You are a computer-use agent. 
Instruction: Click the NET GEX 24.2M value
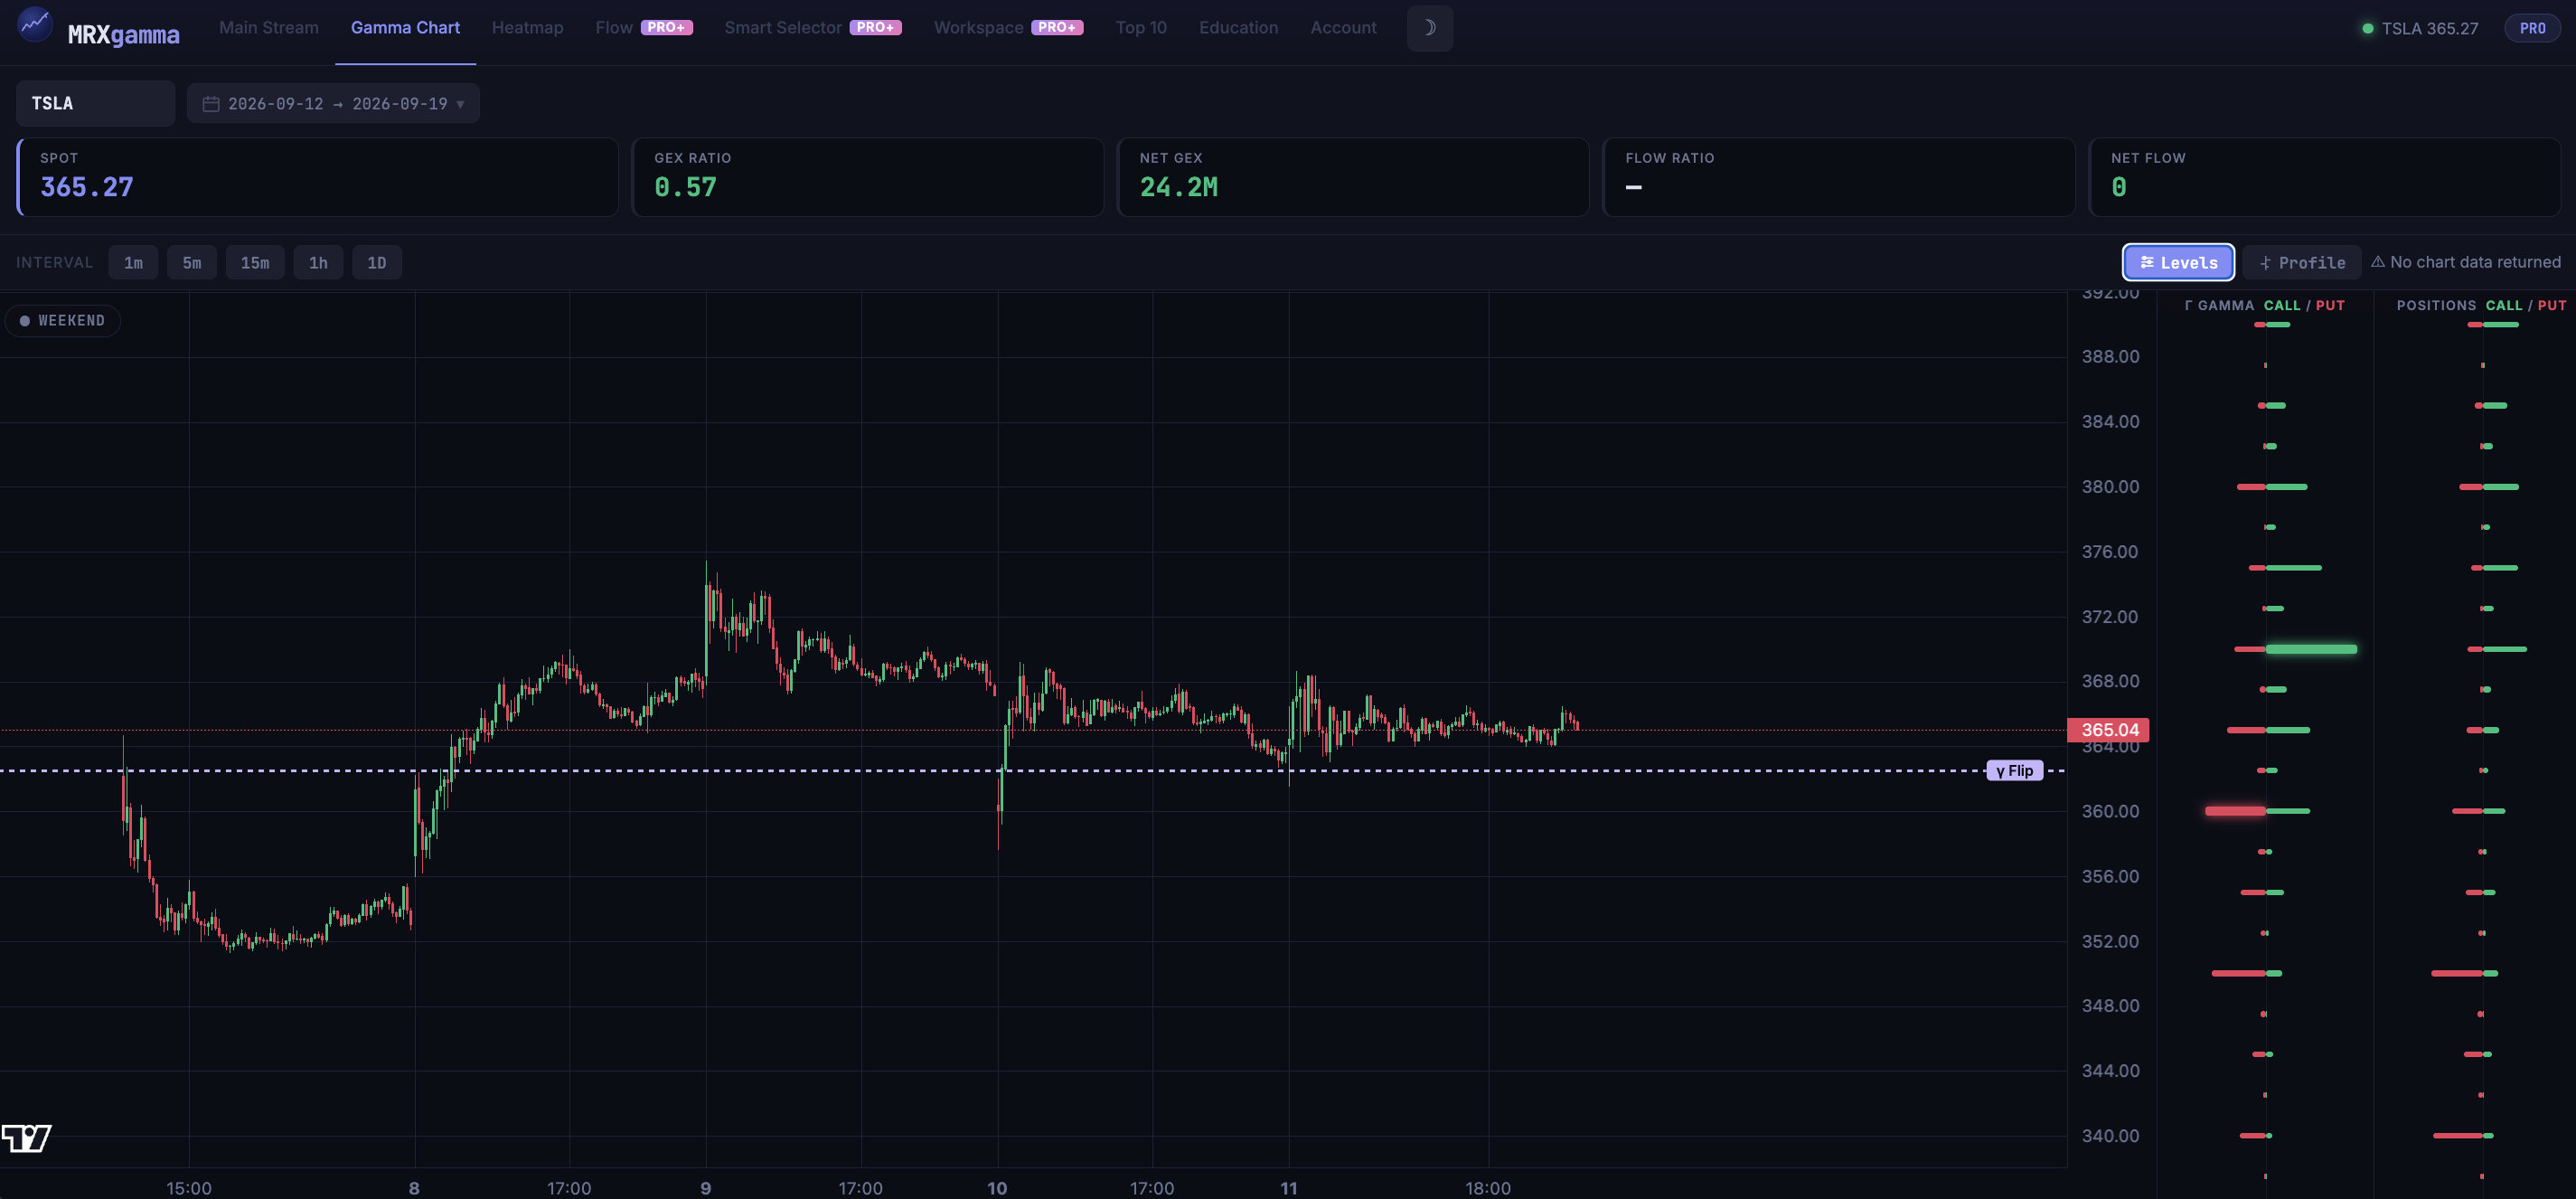(1178, 187)
